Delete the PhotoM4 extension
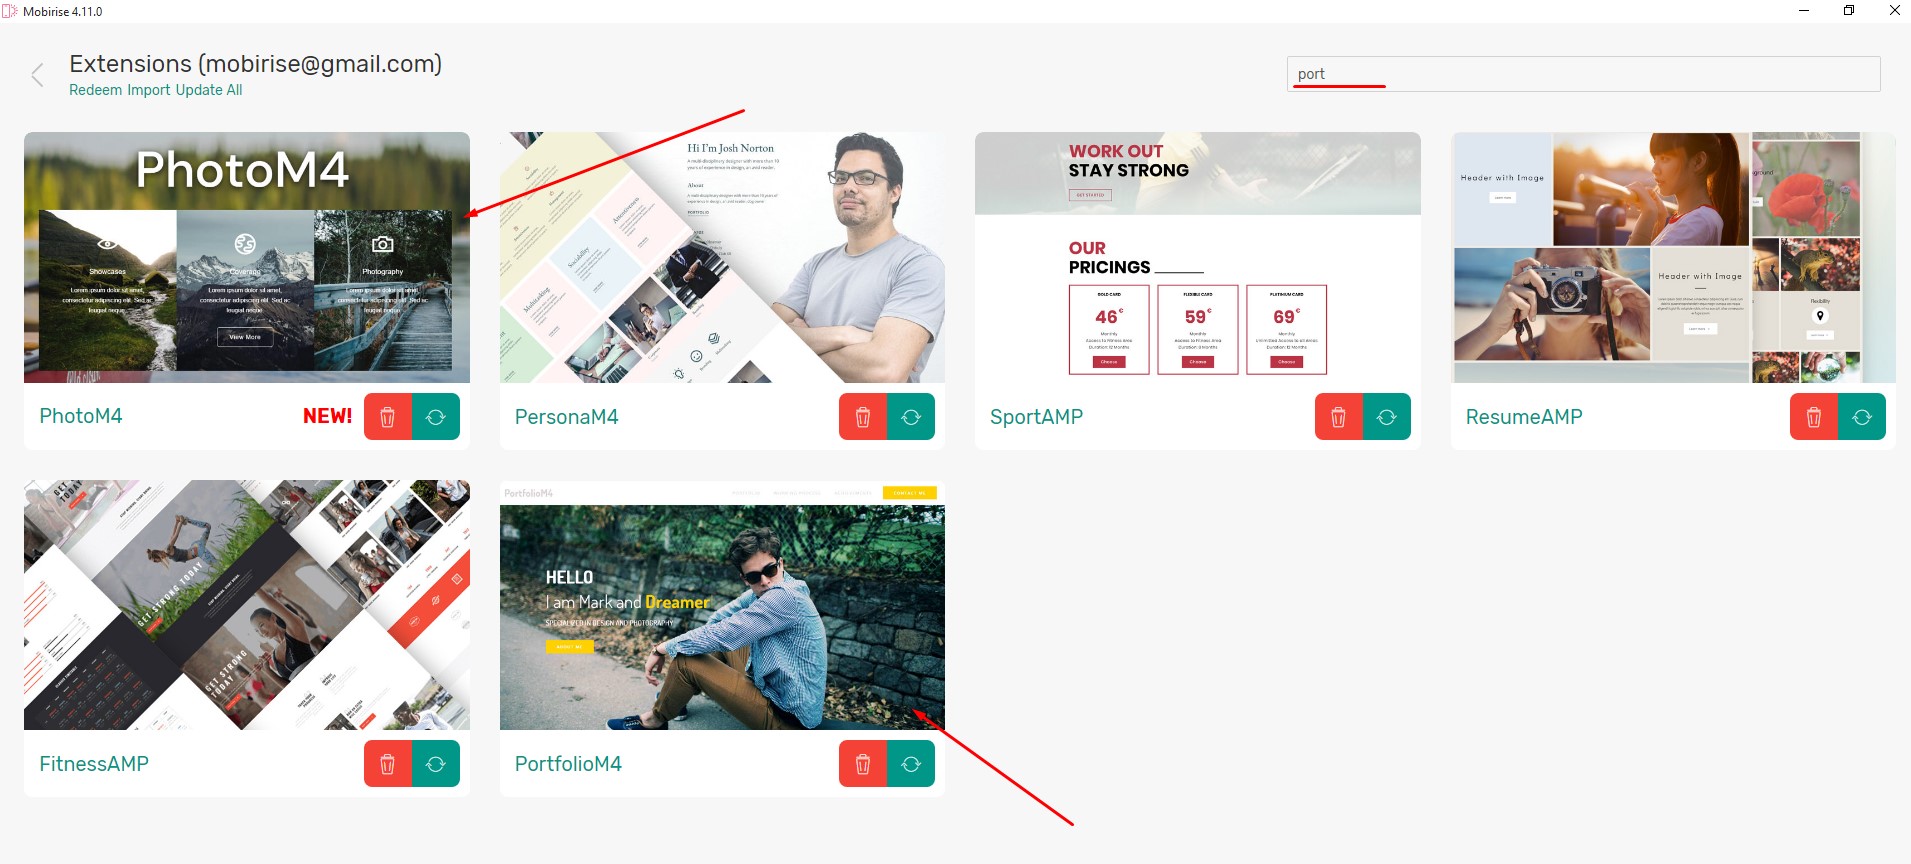 pos(388,417)
